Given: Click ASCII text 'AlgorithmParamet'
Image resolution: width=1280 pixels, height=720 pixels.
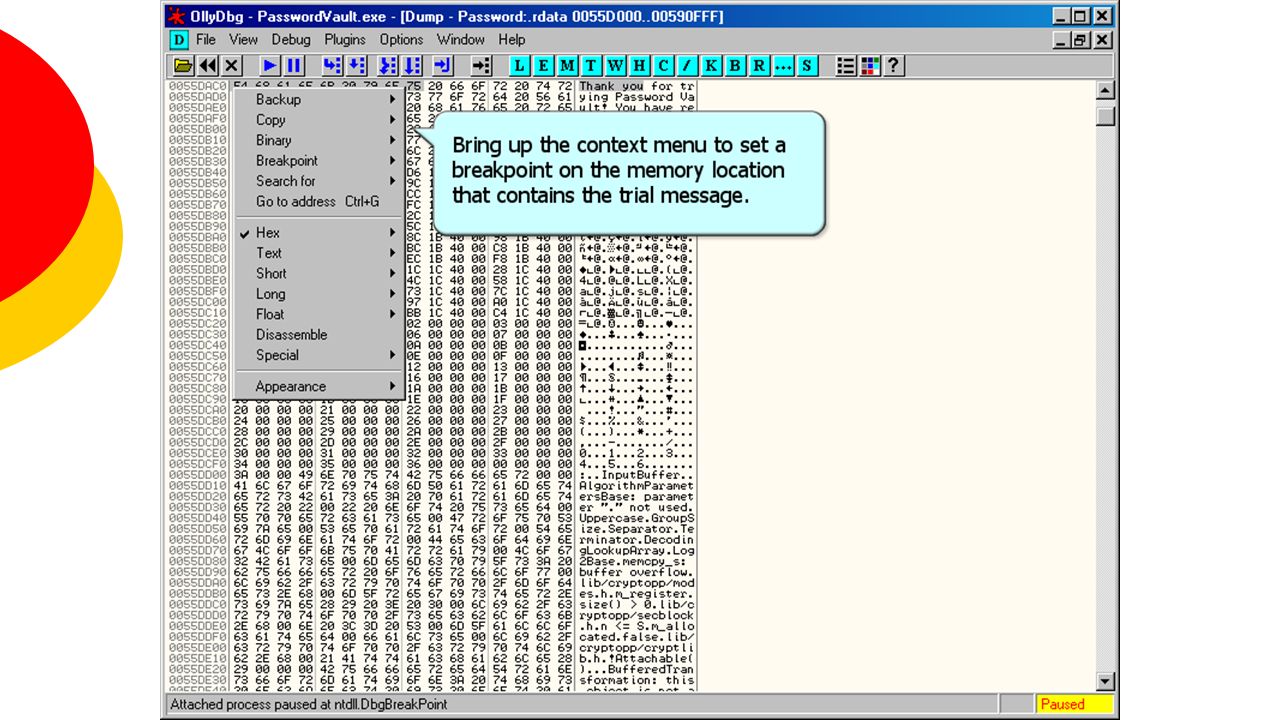Looking at the screenshot, I should [x=636, y=486].
